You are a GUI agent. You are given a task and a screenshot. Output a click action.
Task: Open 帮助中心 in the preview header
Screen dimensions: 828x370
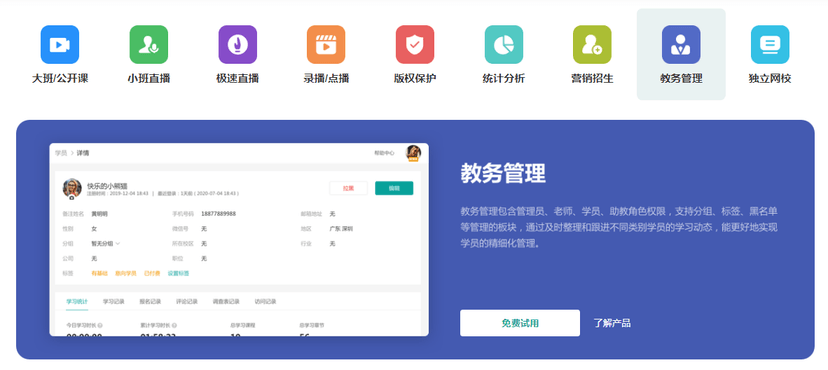pos(384,153)
